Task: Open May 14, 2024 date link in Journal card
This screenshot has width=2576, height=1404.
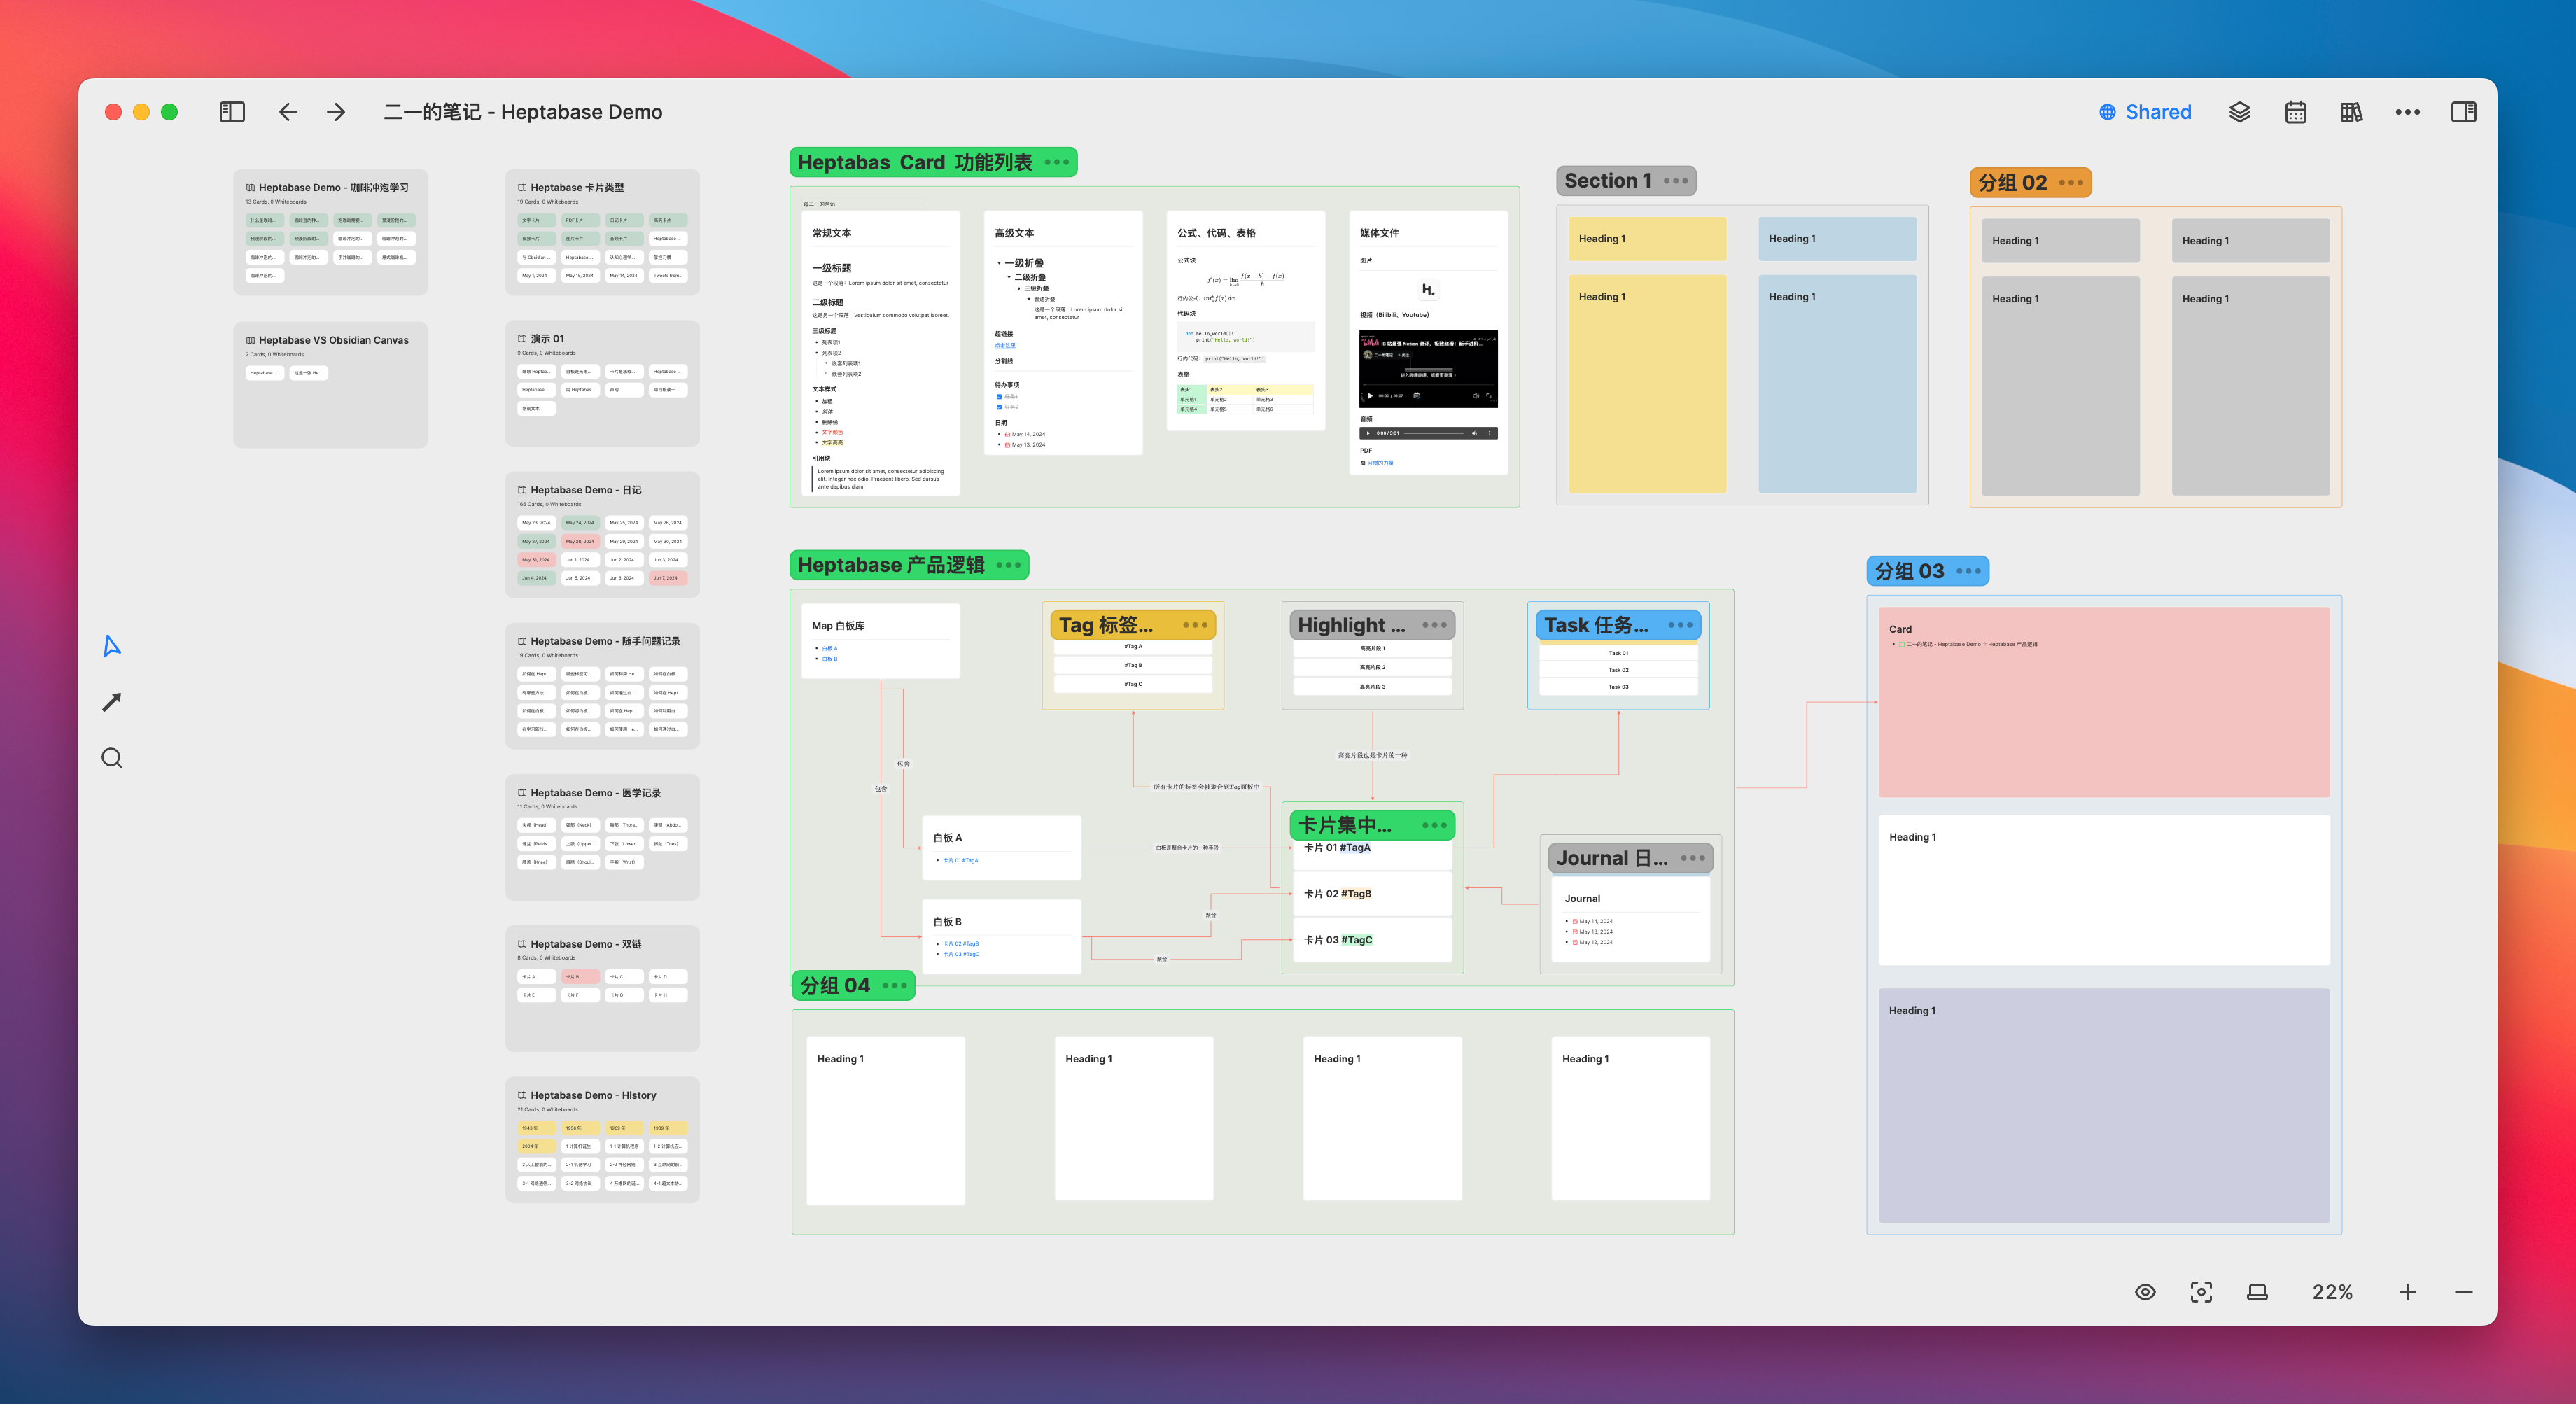Action: pyautogui.click(x=1596, y=921)
